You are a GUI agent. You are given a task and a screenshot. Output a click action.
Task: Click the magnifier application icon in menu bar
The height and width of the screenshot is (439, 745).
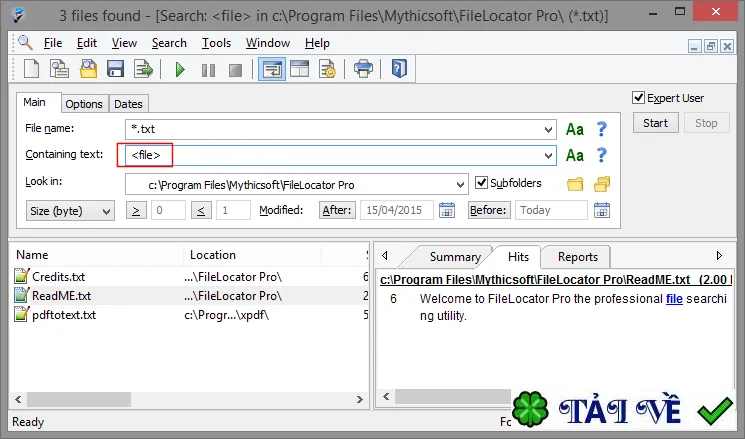tap(25, 43)
